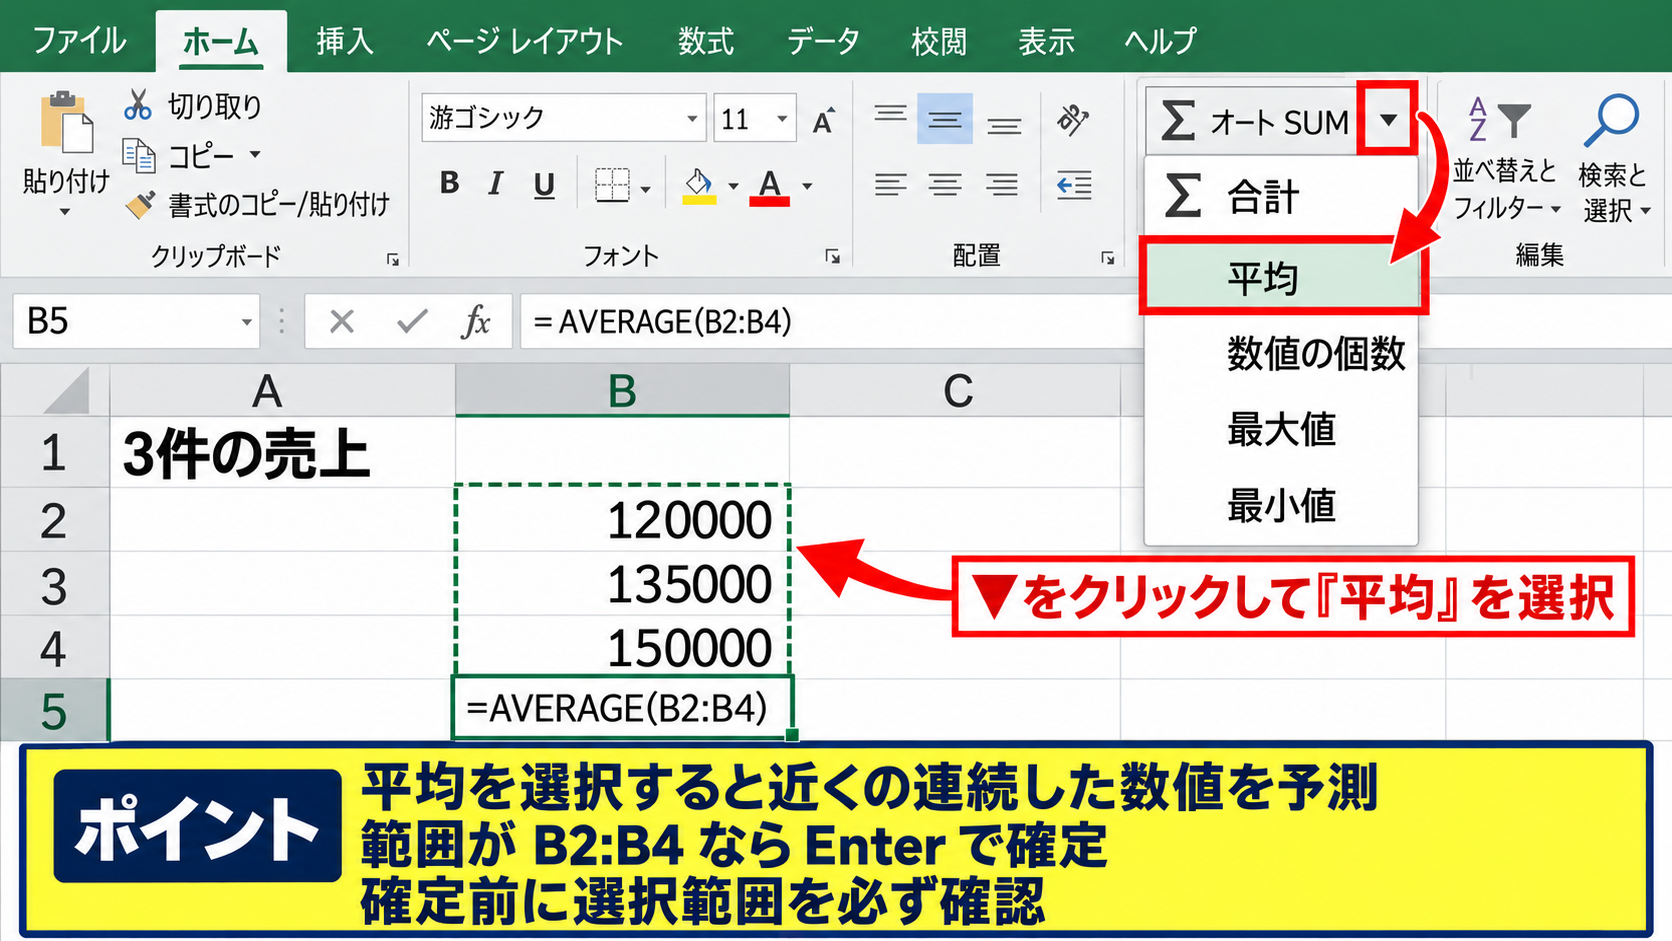
Task: Open Insert Function with the fx icon
Action: [x=477, y=322]
